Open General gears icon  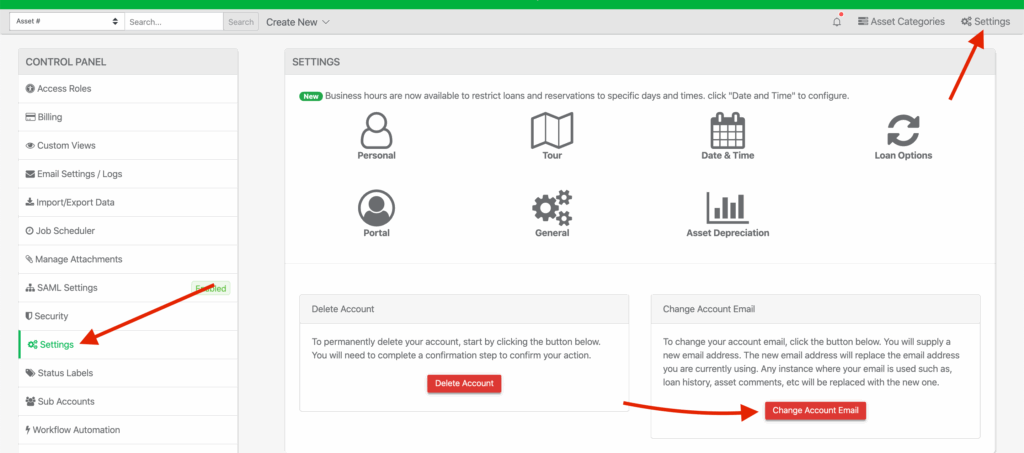coord(552,208)
